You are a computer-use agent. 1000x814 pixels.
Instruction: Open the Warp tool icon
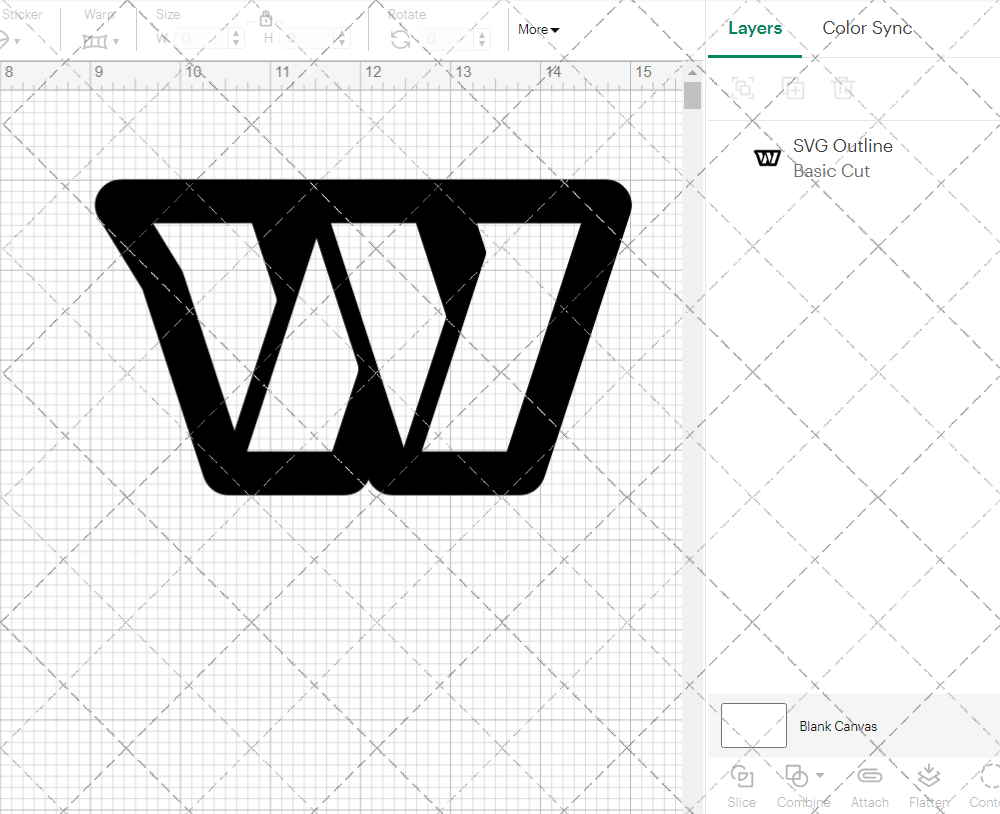pos(95,41)
